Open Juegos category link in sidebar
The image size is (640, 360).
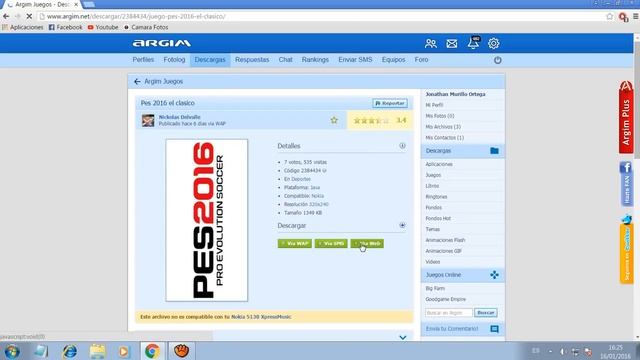(433, 175)
